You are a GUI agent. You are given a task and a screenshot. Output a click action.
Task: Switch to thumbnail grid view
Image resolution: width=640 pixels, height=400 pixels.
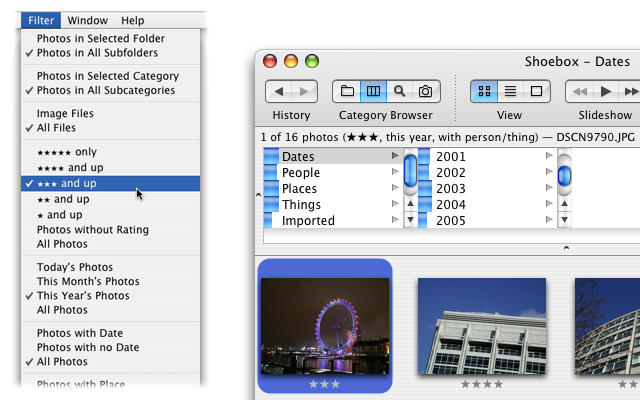[x=484, y=92]
